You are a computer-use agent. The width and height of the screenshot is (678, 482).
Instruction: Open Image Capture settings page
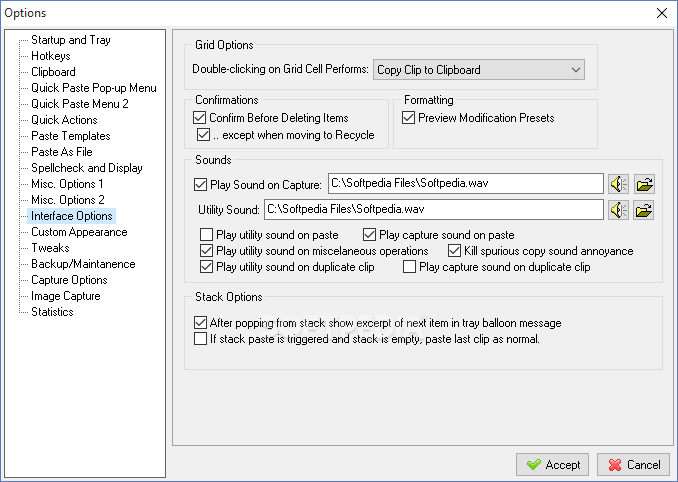65,296
